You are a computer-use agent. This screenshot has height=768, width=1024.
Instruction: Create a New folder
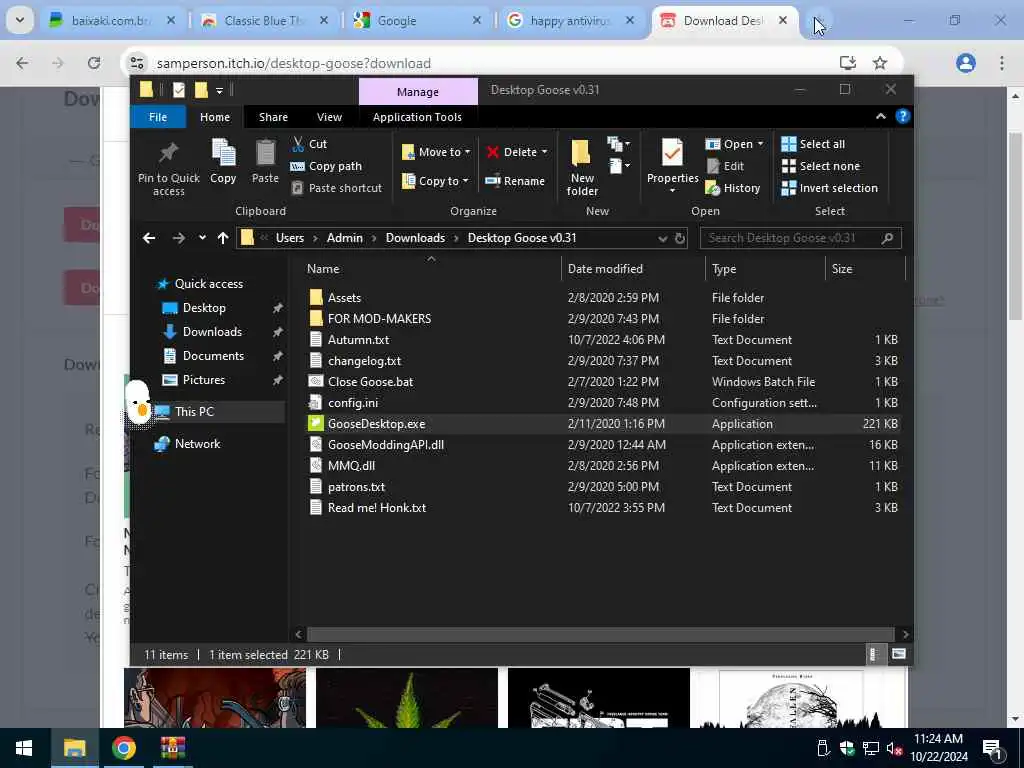pos(582,167)
